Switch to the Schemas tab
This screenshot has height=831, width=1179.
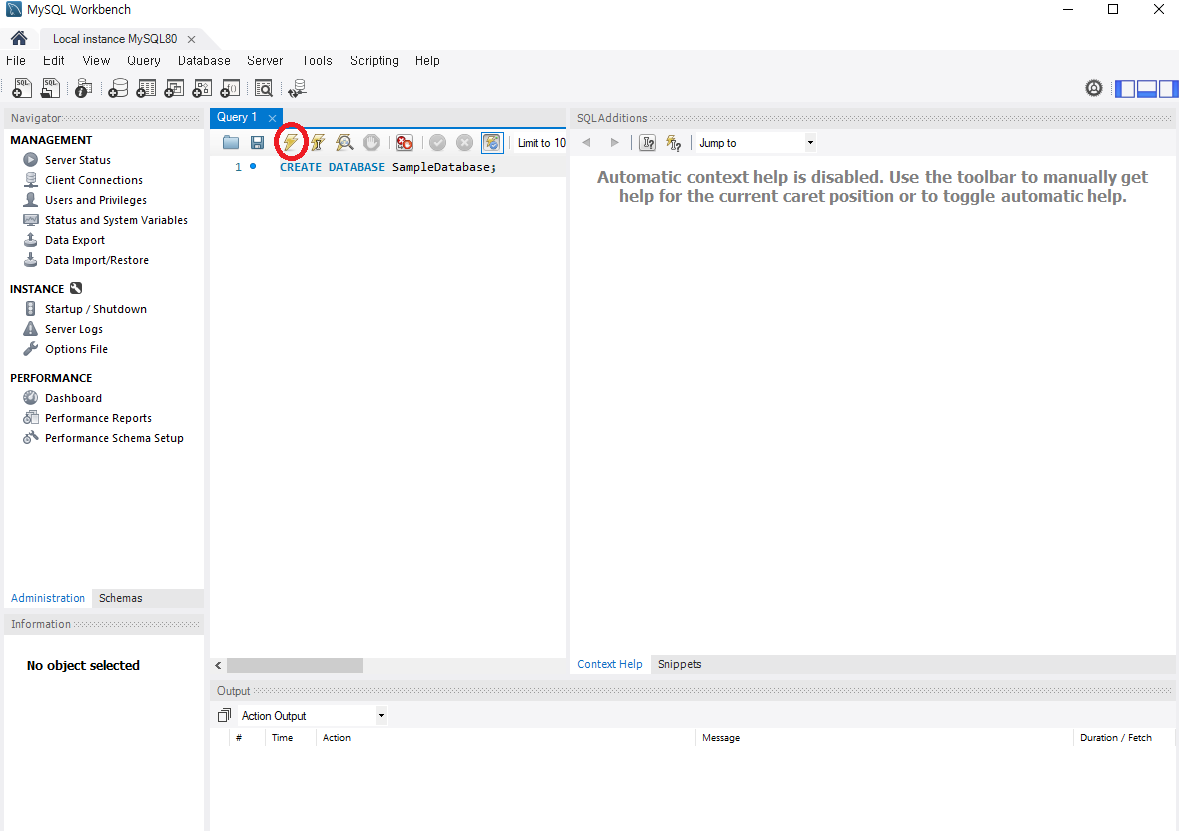tap(120, 598)
